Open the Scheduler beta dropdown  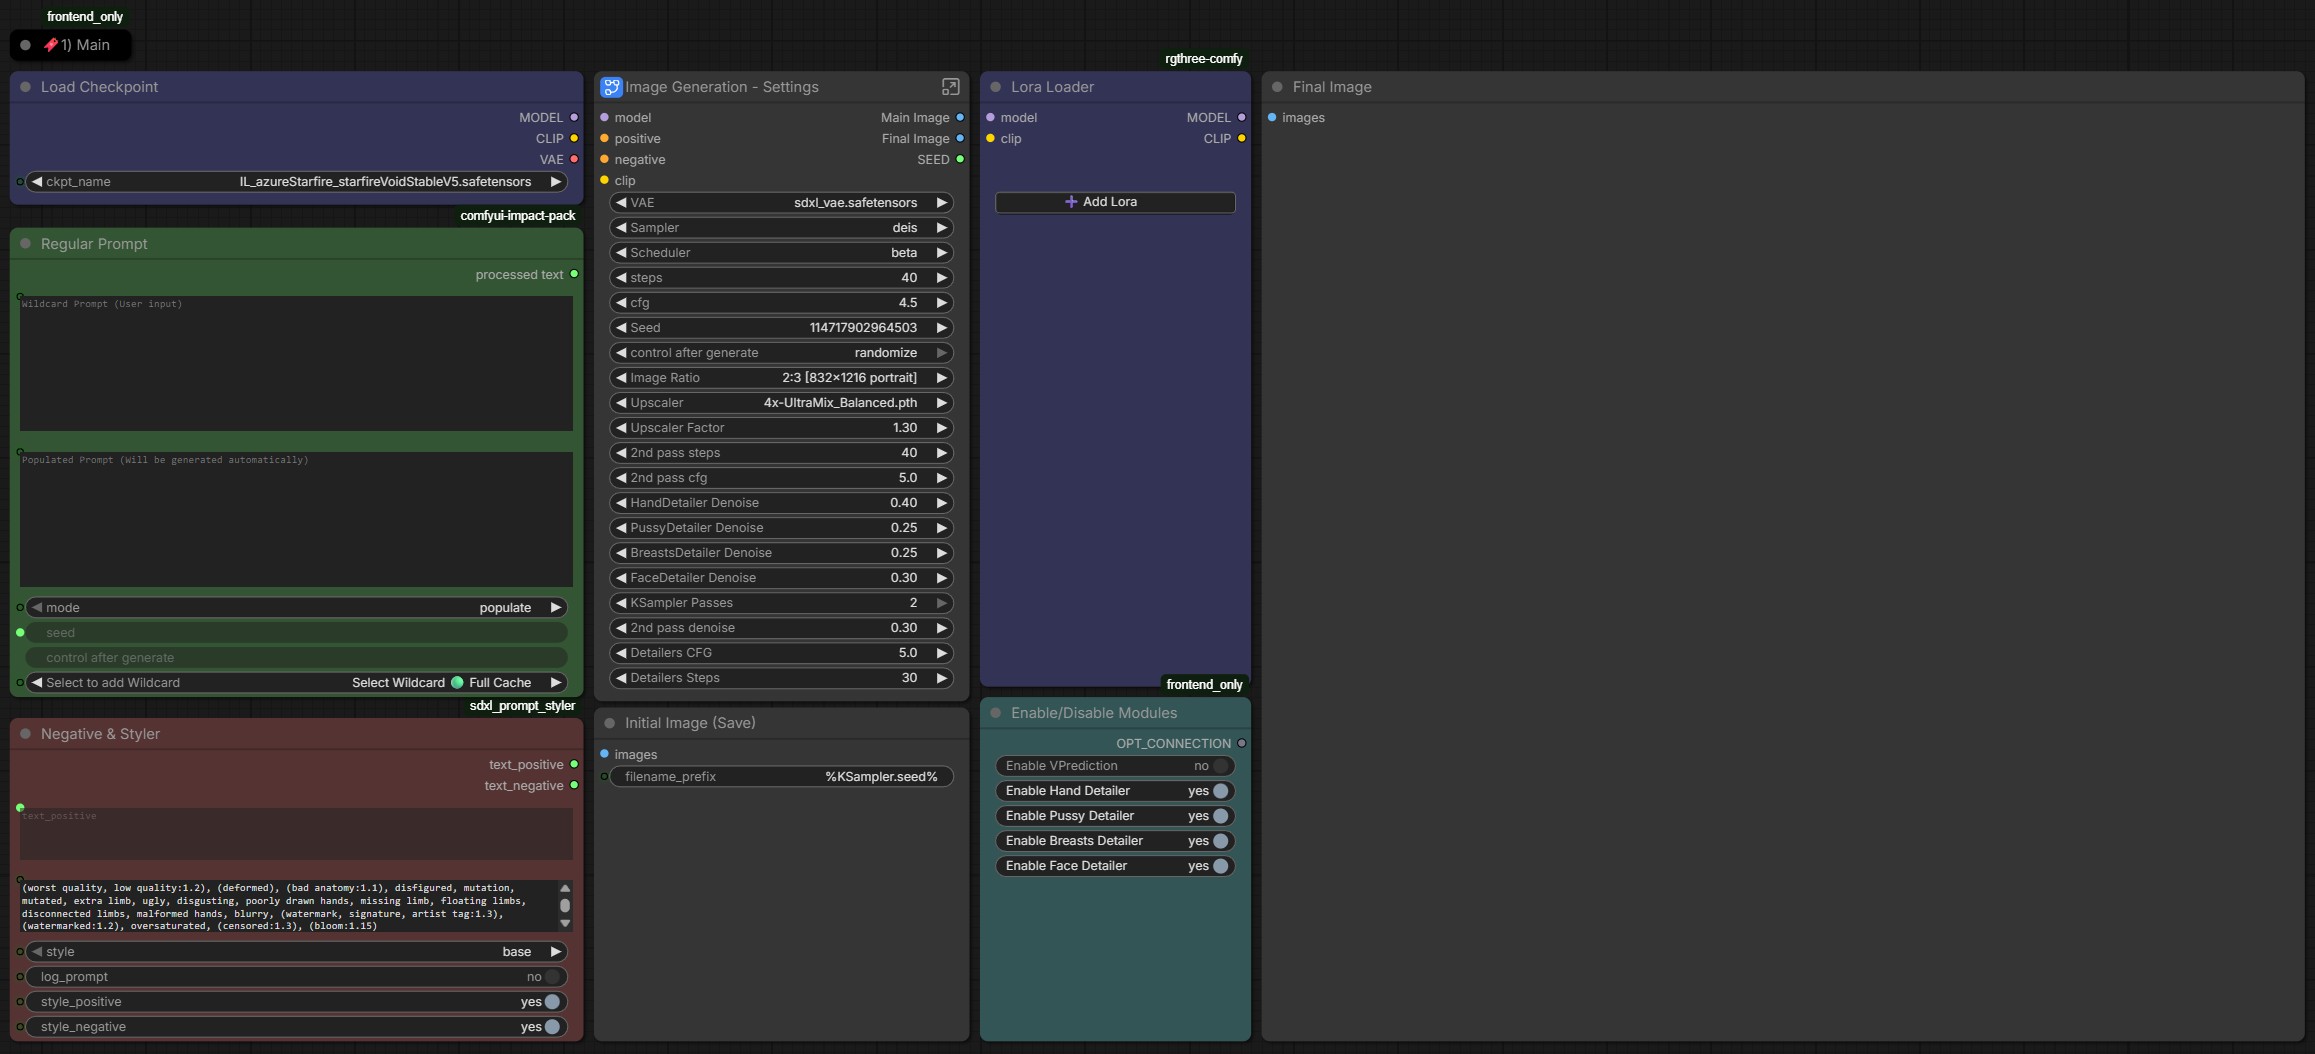(x=781, y=253)
